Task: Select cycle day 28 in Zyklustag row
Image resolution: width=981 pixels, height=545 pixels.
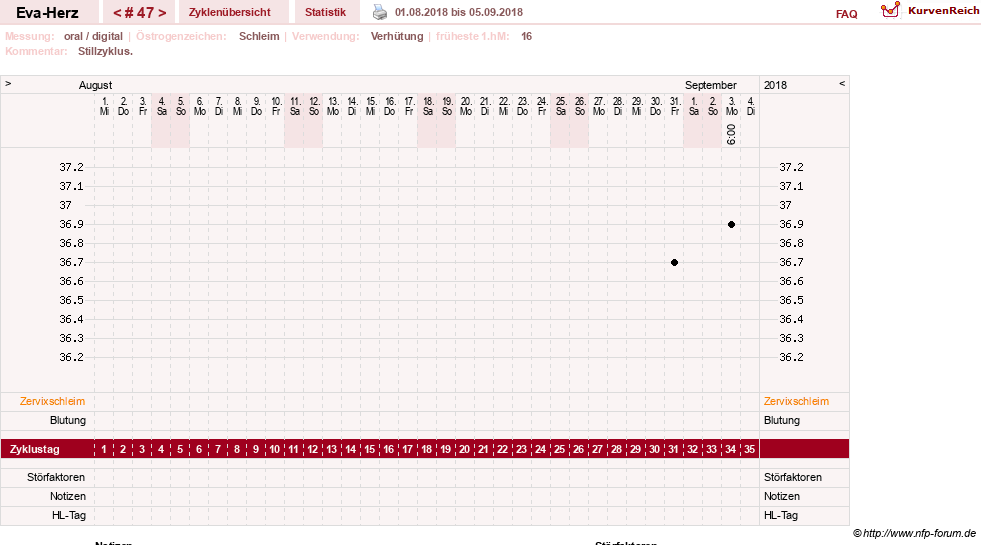Action: click(616, 449)
